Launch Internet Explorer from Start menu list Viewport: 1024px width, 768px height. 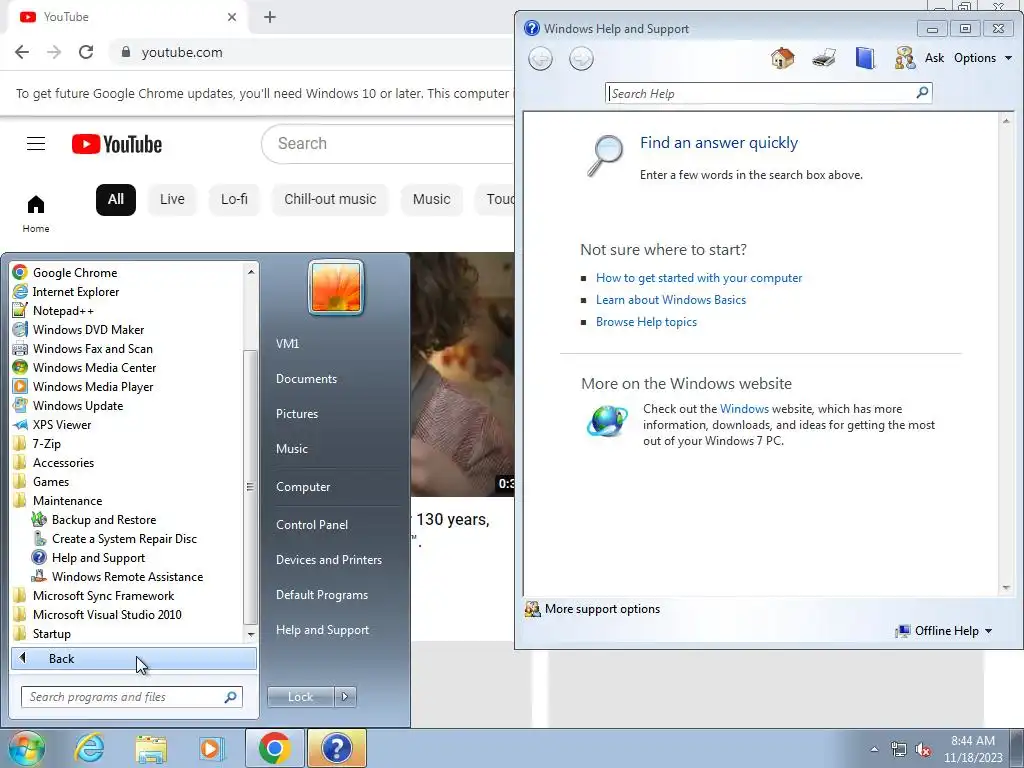click(75, 291)
